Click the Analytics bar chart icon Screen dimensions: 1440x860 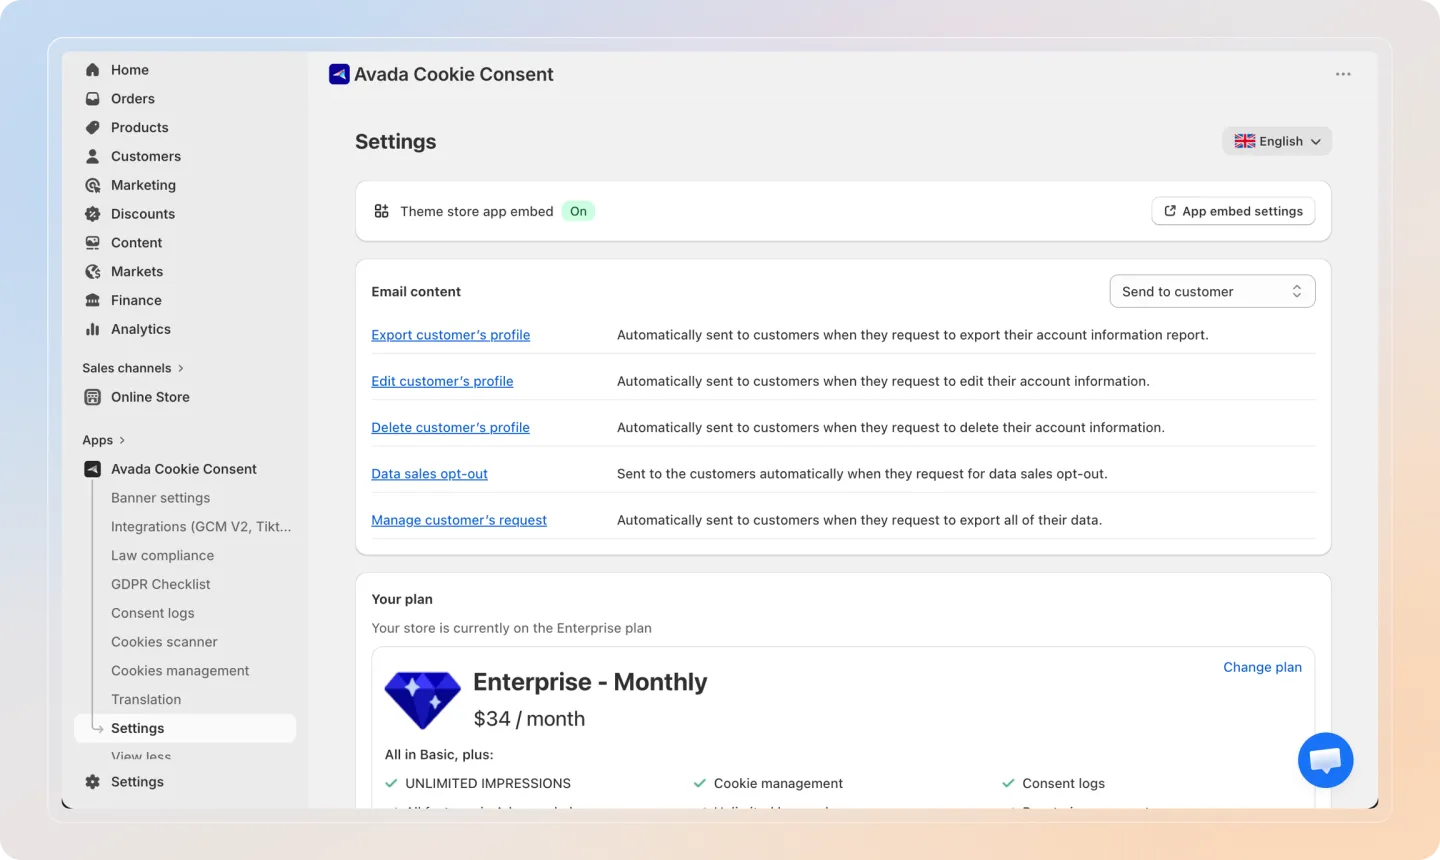coord(93,329)
